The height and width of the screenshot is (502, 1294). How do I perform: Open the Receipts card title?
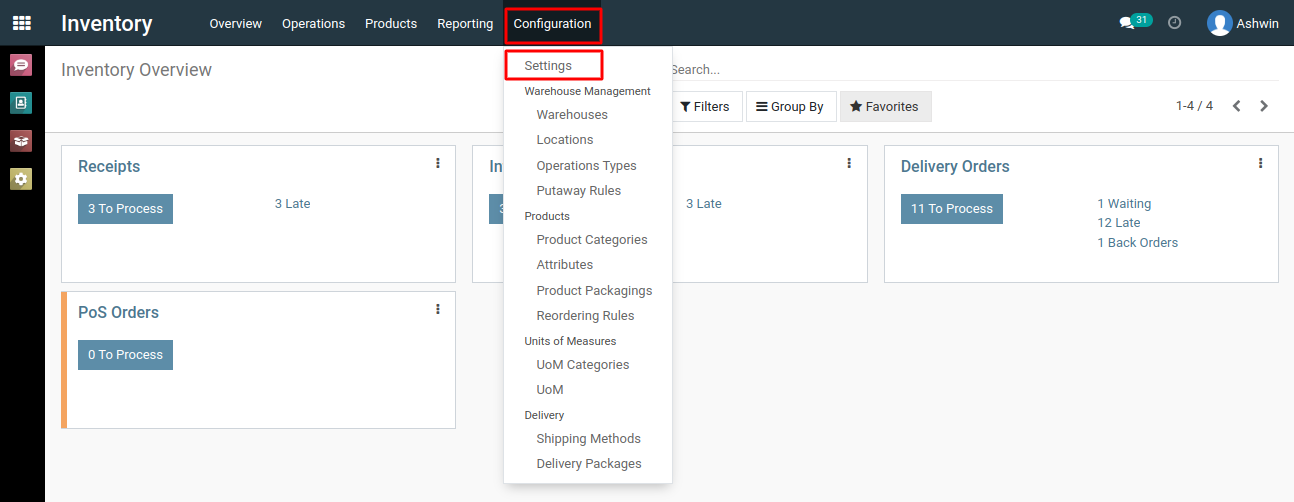[109, 167]
